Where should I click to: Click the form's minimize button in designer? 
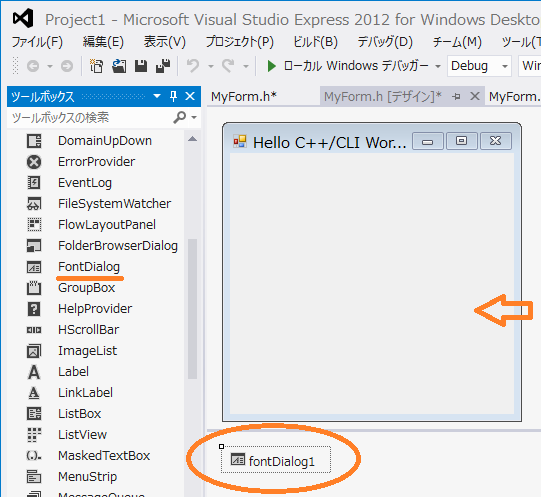tap(428, 141)
